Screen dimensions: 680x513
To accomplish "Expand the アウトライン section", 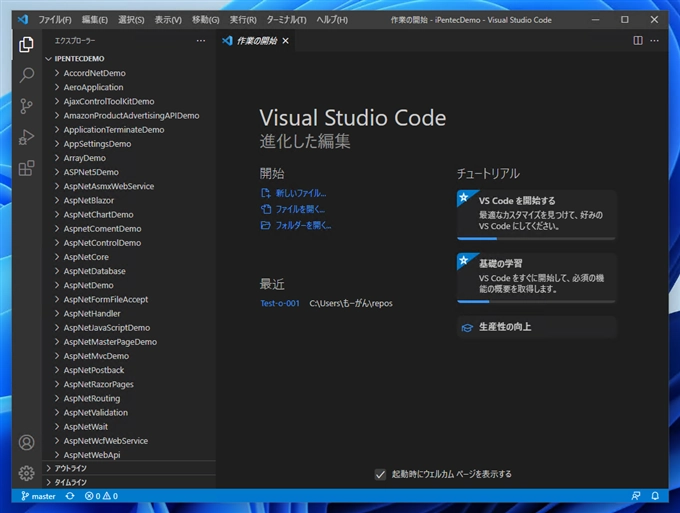I will click(x=130, y=468).
